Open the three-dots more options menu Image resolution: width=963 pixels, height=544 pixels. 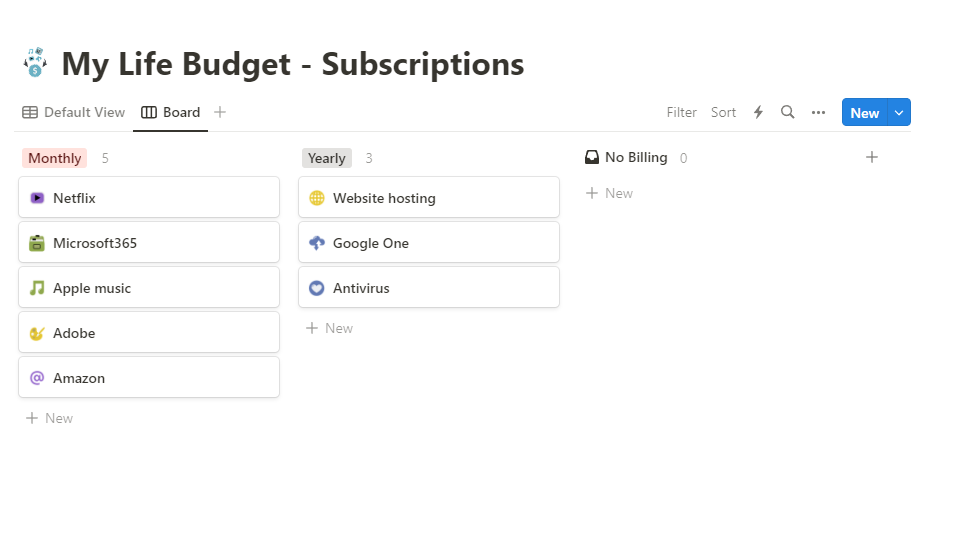click(x=818, y=112)
